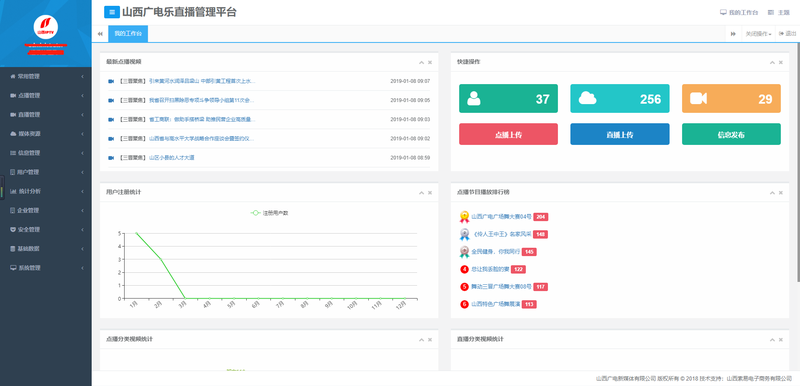Expand the 直播管理 menu chevron

coord(83,115)
